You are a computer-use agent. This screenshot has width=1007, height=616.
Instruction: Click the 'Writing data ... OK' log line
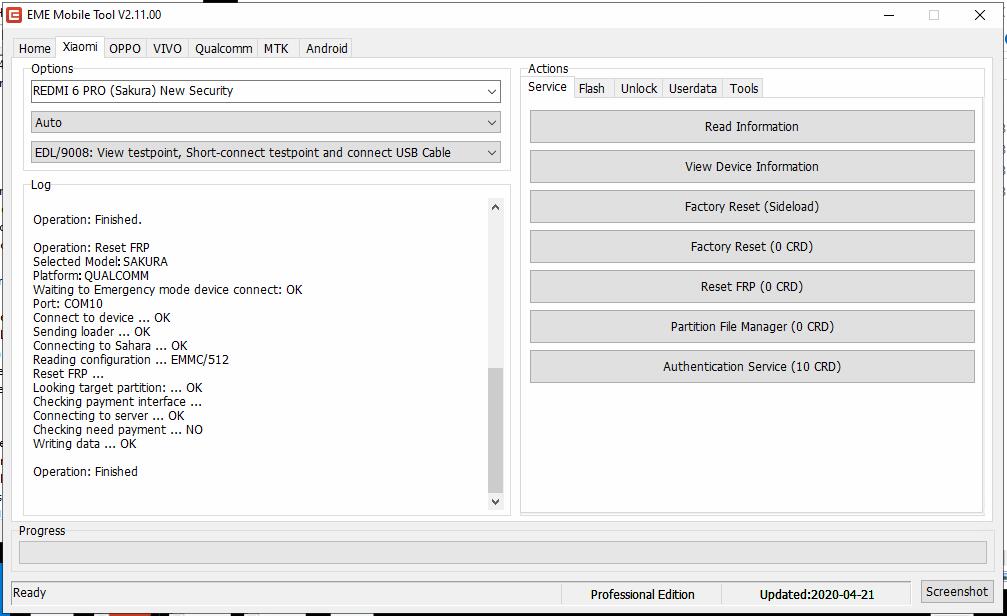(x=84, y=444)
